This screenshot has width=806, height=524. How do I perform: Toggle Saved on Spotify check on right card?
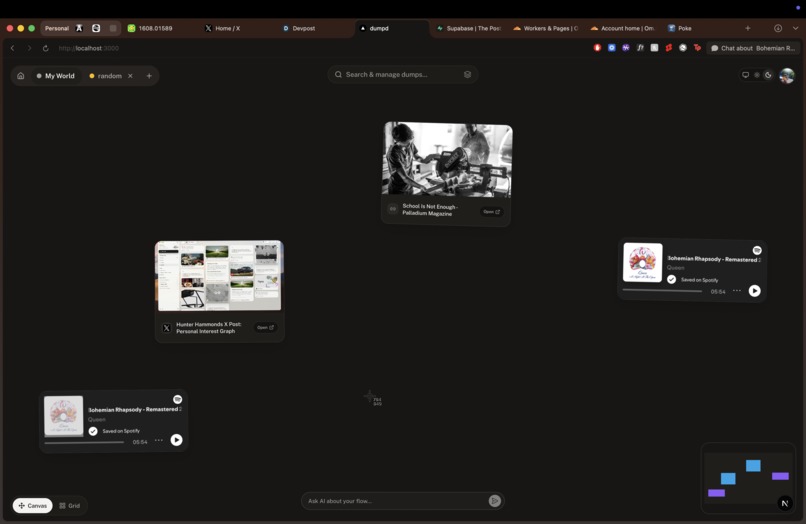(x=671, y=279)
